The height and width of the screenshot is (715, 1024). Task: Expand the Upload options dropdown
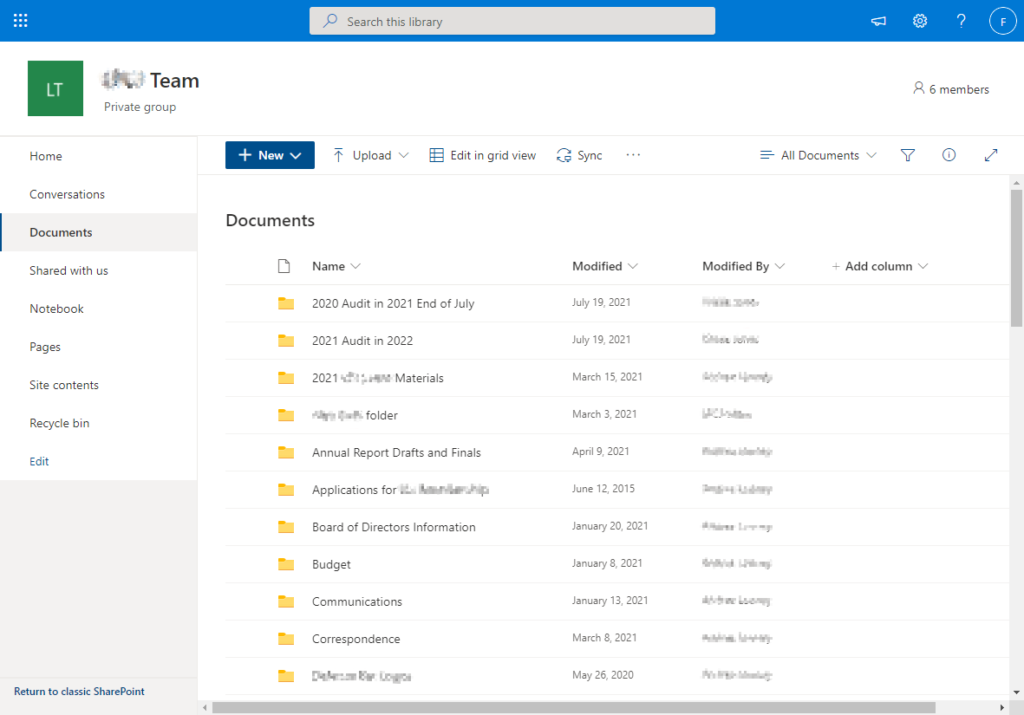click(370, 155)
